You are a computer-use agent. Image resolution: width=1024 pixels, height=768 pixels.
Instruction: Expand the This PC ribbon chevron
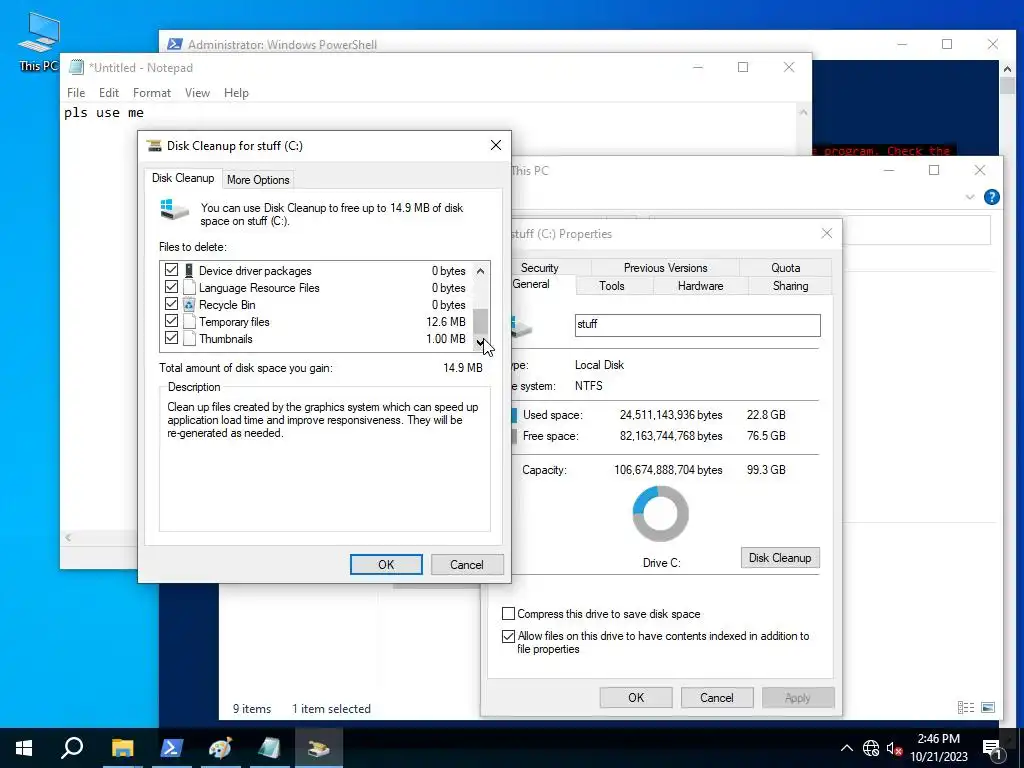click(970, 197)
